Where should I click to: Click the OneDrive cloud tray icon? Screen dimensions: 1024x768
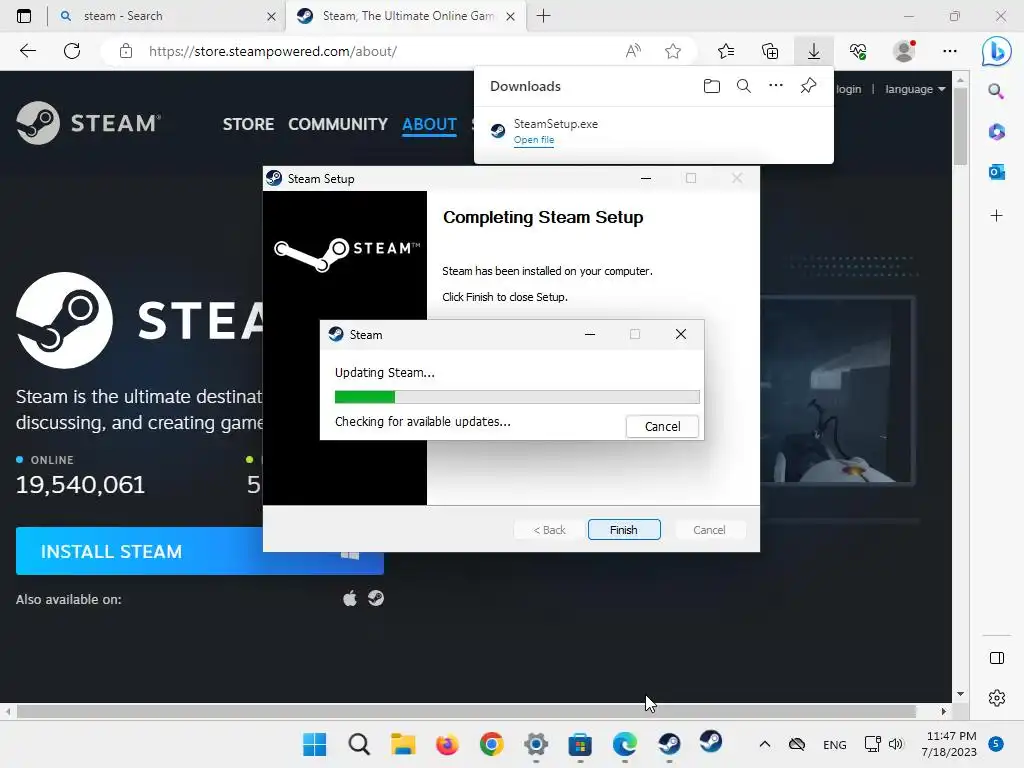click(x=797, y=744)
